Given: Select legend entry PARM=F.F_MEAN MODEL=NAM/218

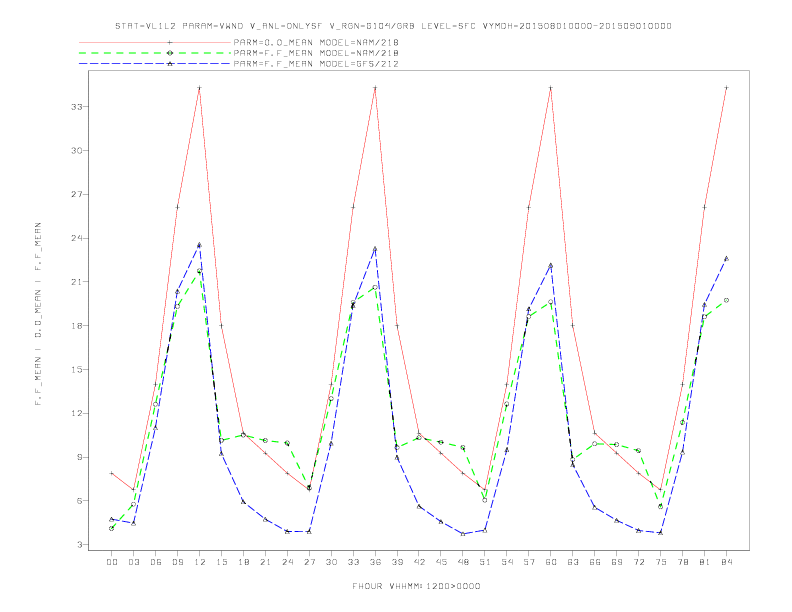Looking at the screenshot, I should click(316, 53).
